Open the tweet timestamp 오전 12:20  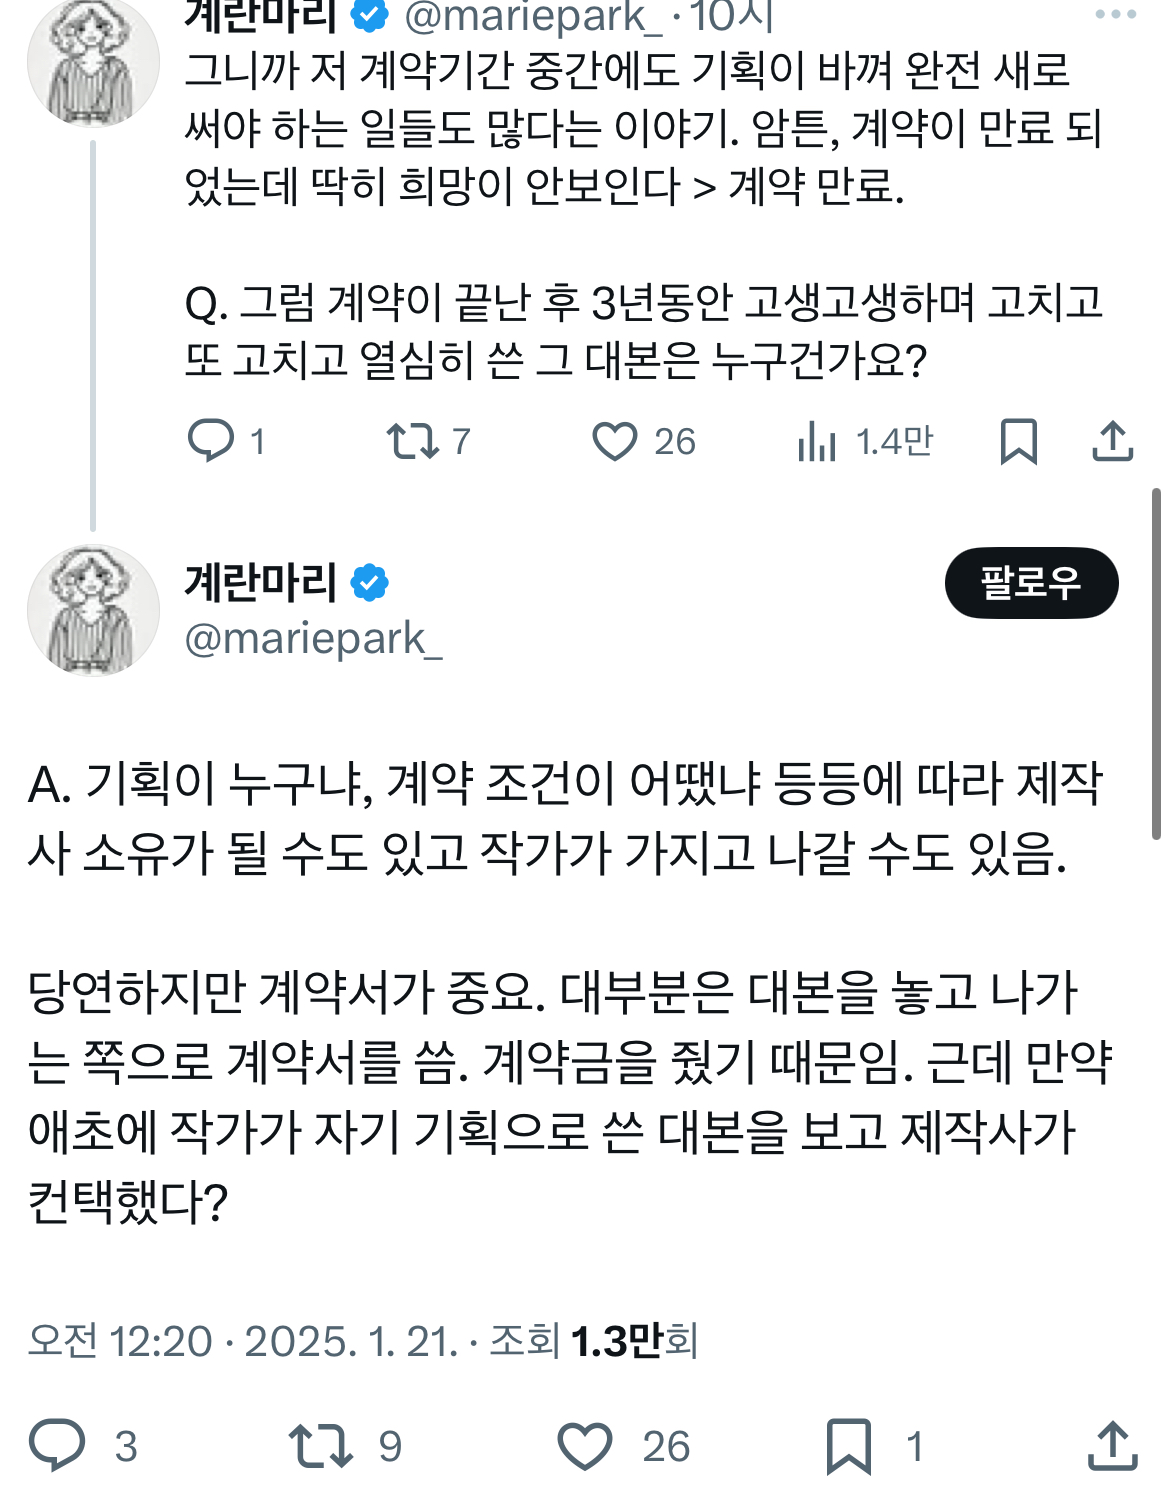coord(120,1341)
